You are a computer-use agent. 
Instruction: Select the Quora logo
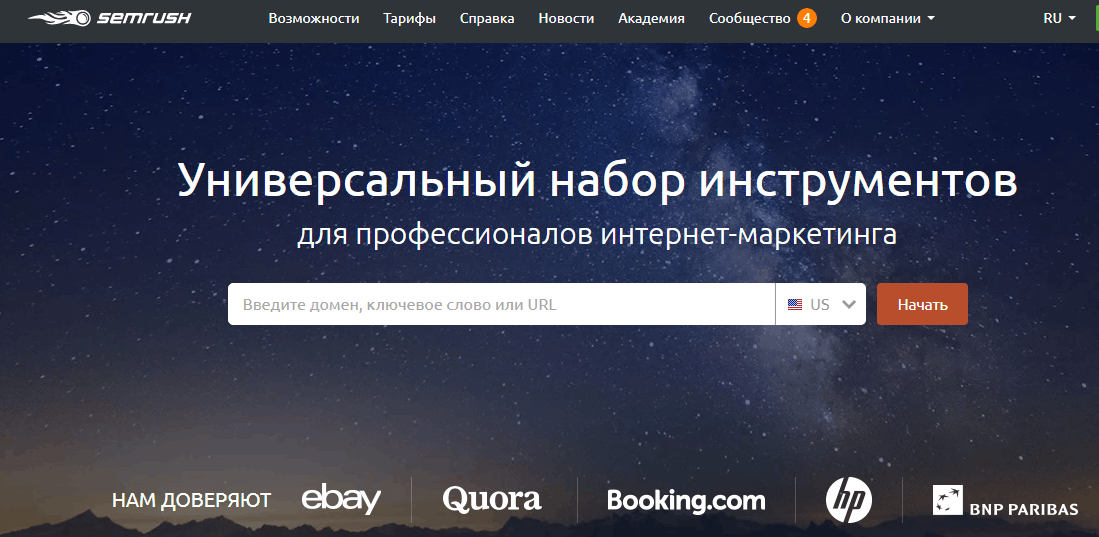492,499
